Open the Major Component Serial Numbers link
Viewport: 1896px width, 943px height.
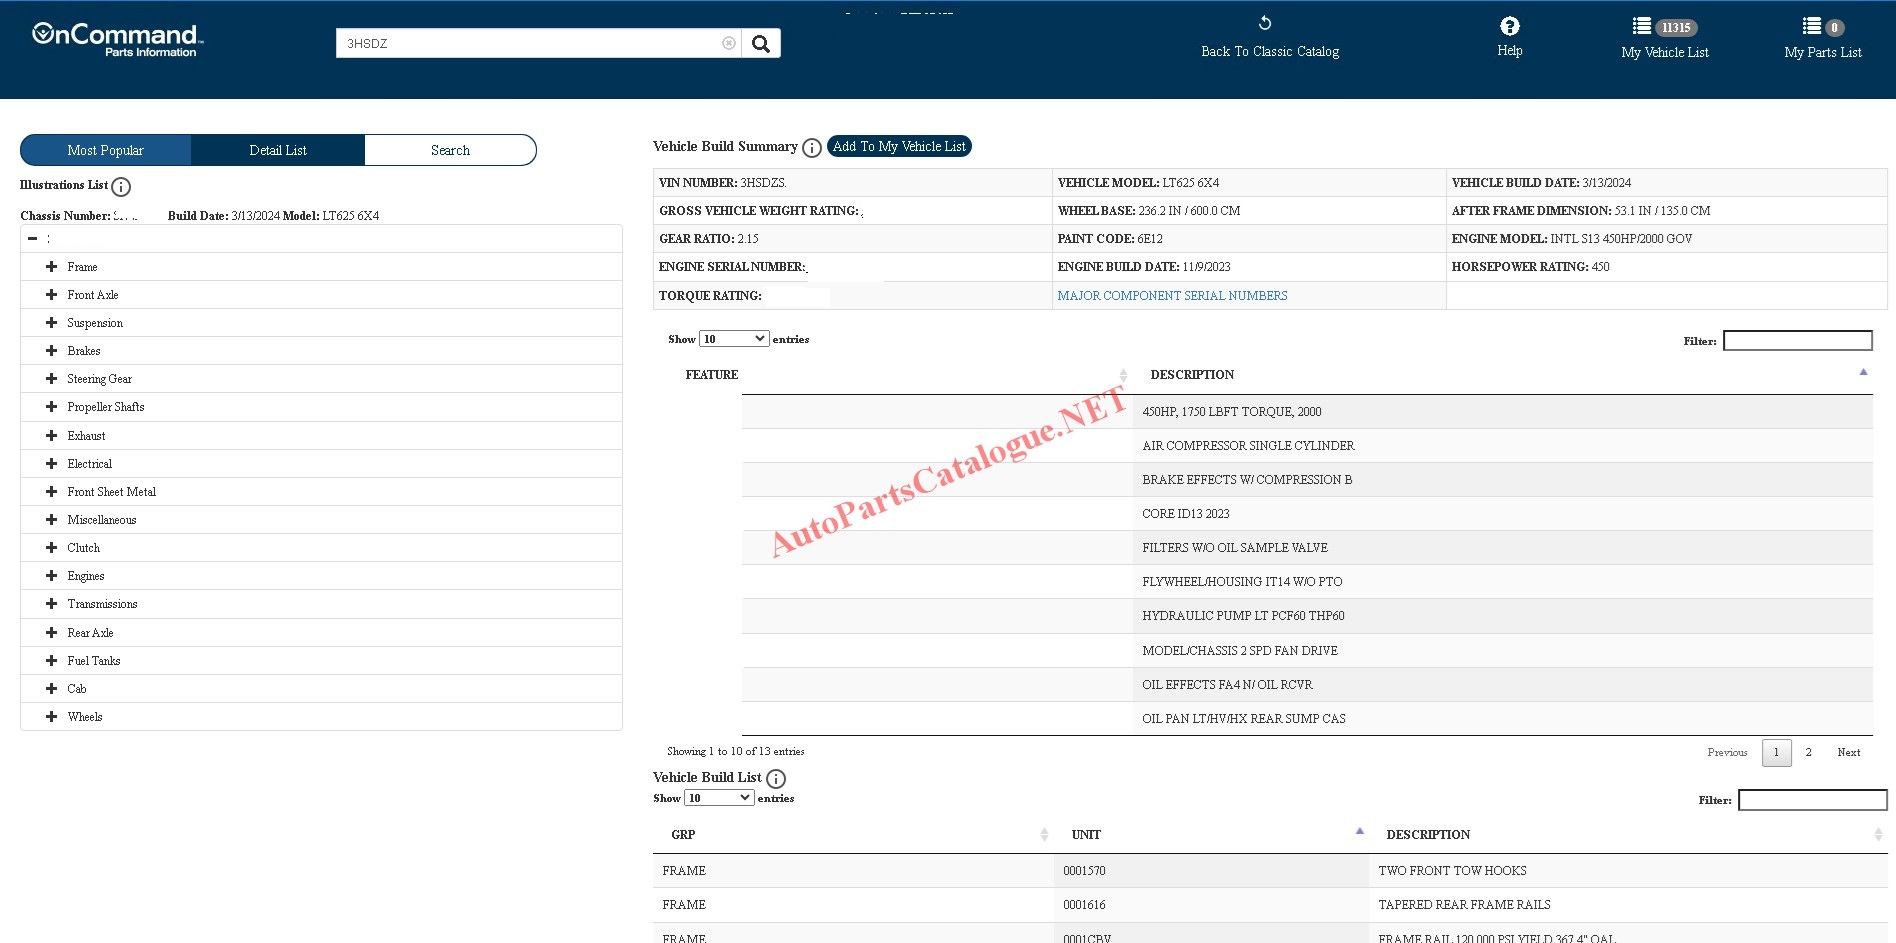point(1172,296)
